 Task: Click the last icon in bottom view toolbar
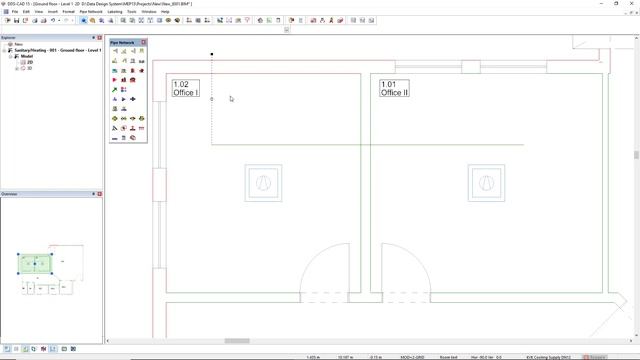point(73,349)
